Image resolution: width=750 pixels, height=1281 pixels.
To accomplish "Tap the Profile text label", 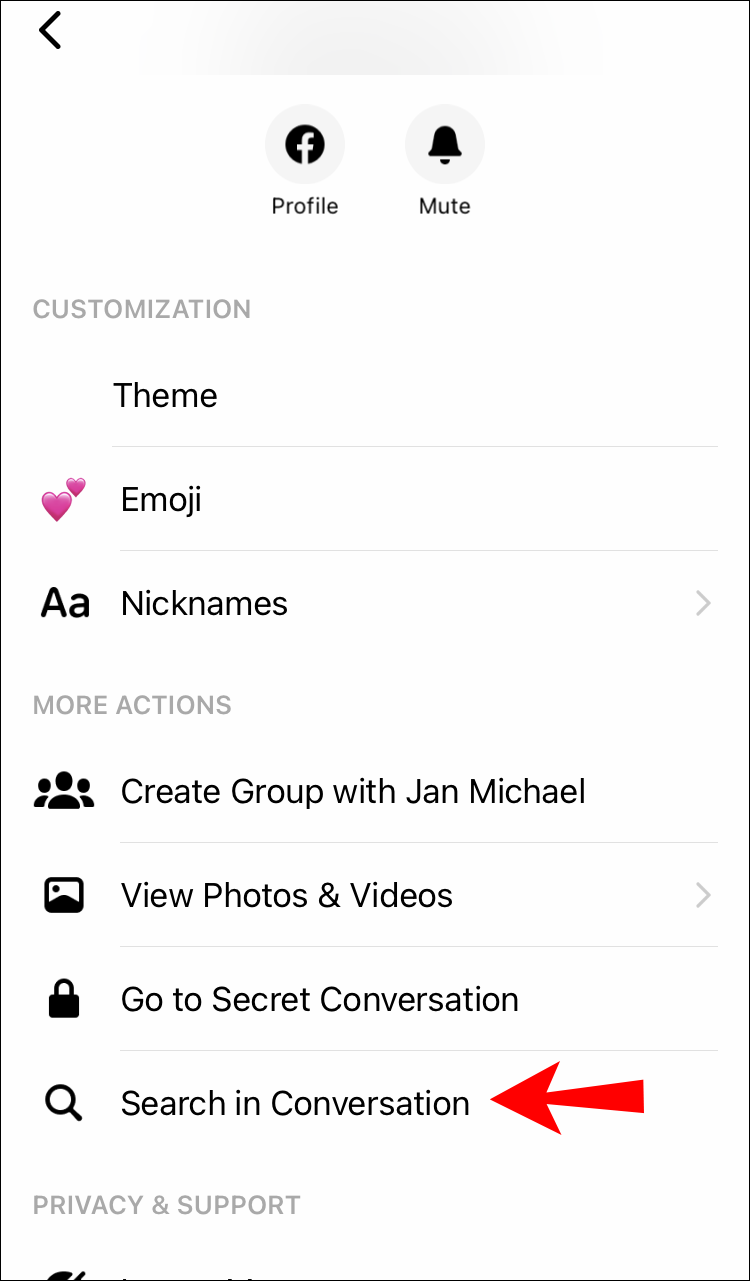I will (305, 206).
